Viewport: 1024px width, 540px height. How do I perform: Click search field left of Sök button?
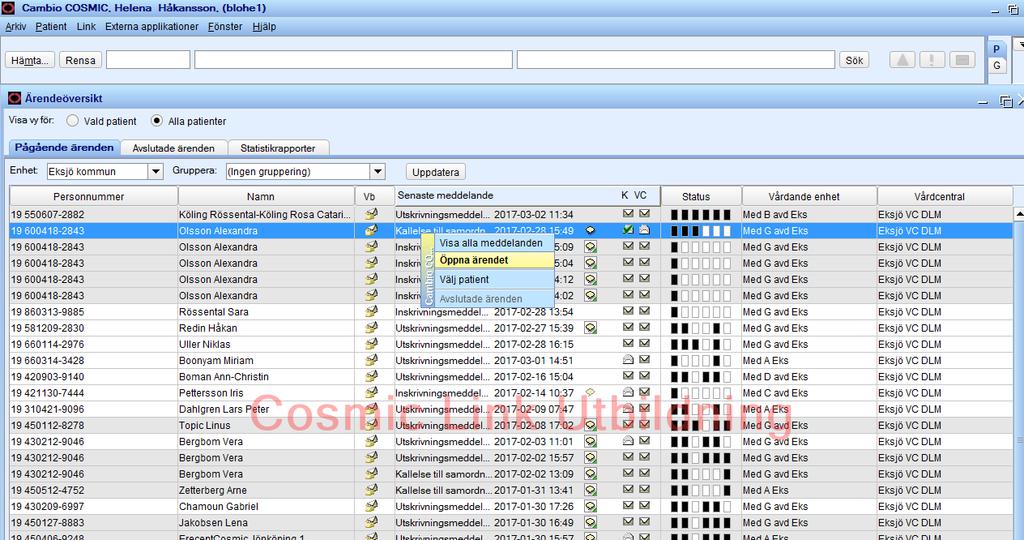click(x=676, y=60)
